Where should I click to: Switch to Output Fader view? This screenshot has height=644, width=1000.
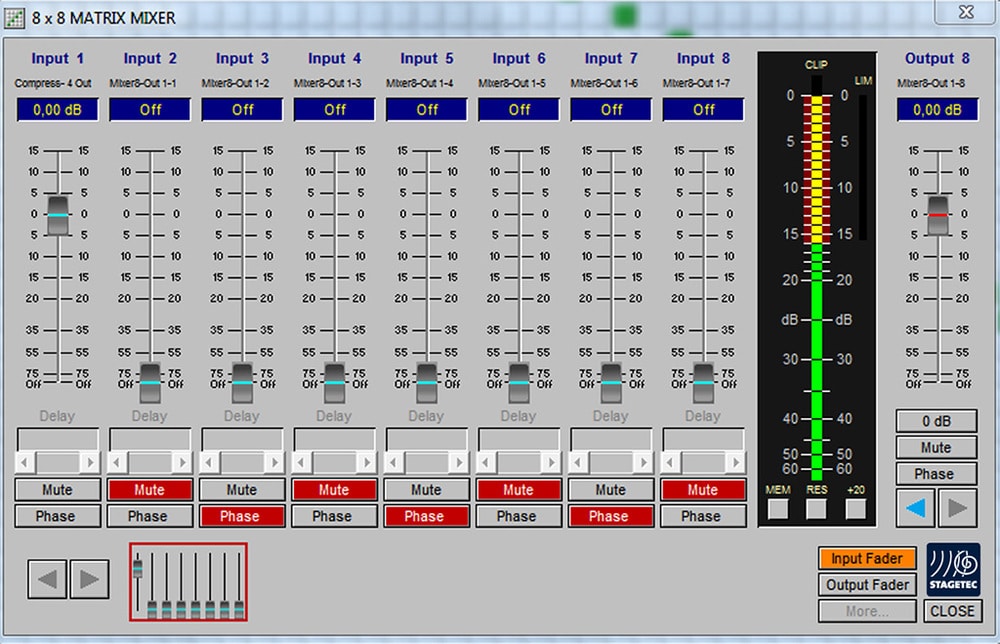(866, 585)
